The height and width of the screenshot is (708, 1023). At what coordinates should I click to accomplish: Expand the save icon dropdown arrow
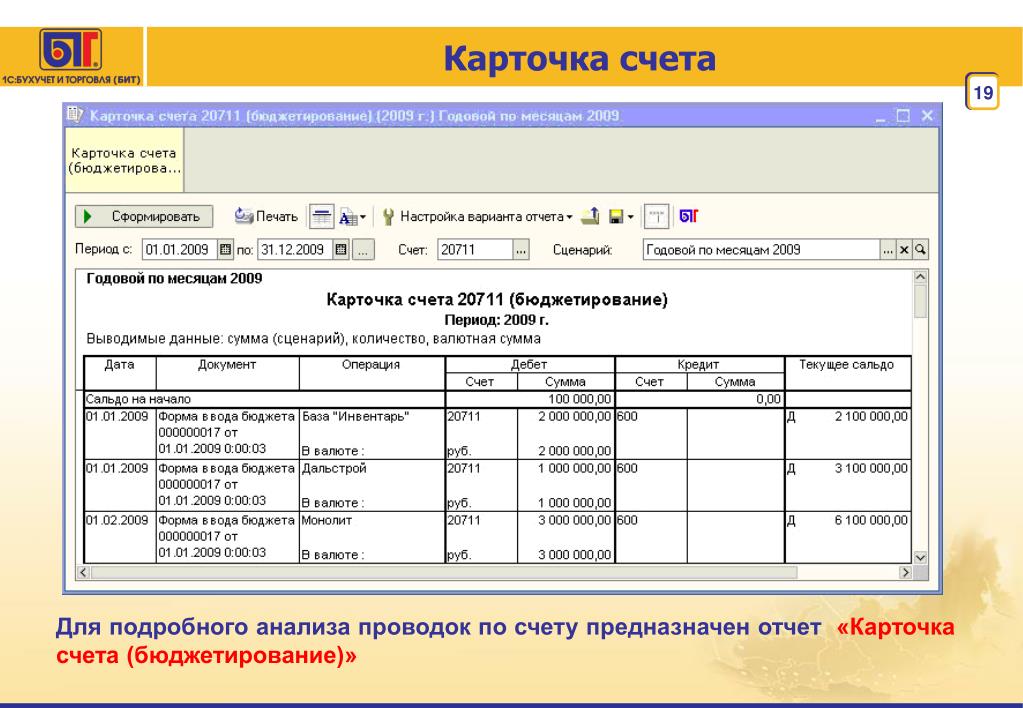(630, 217)
